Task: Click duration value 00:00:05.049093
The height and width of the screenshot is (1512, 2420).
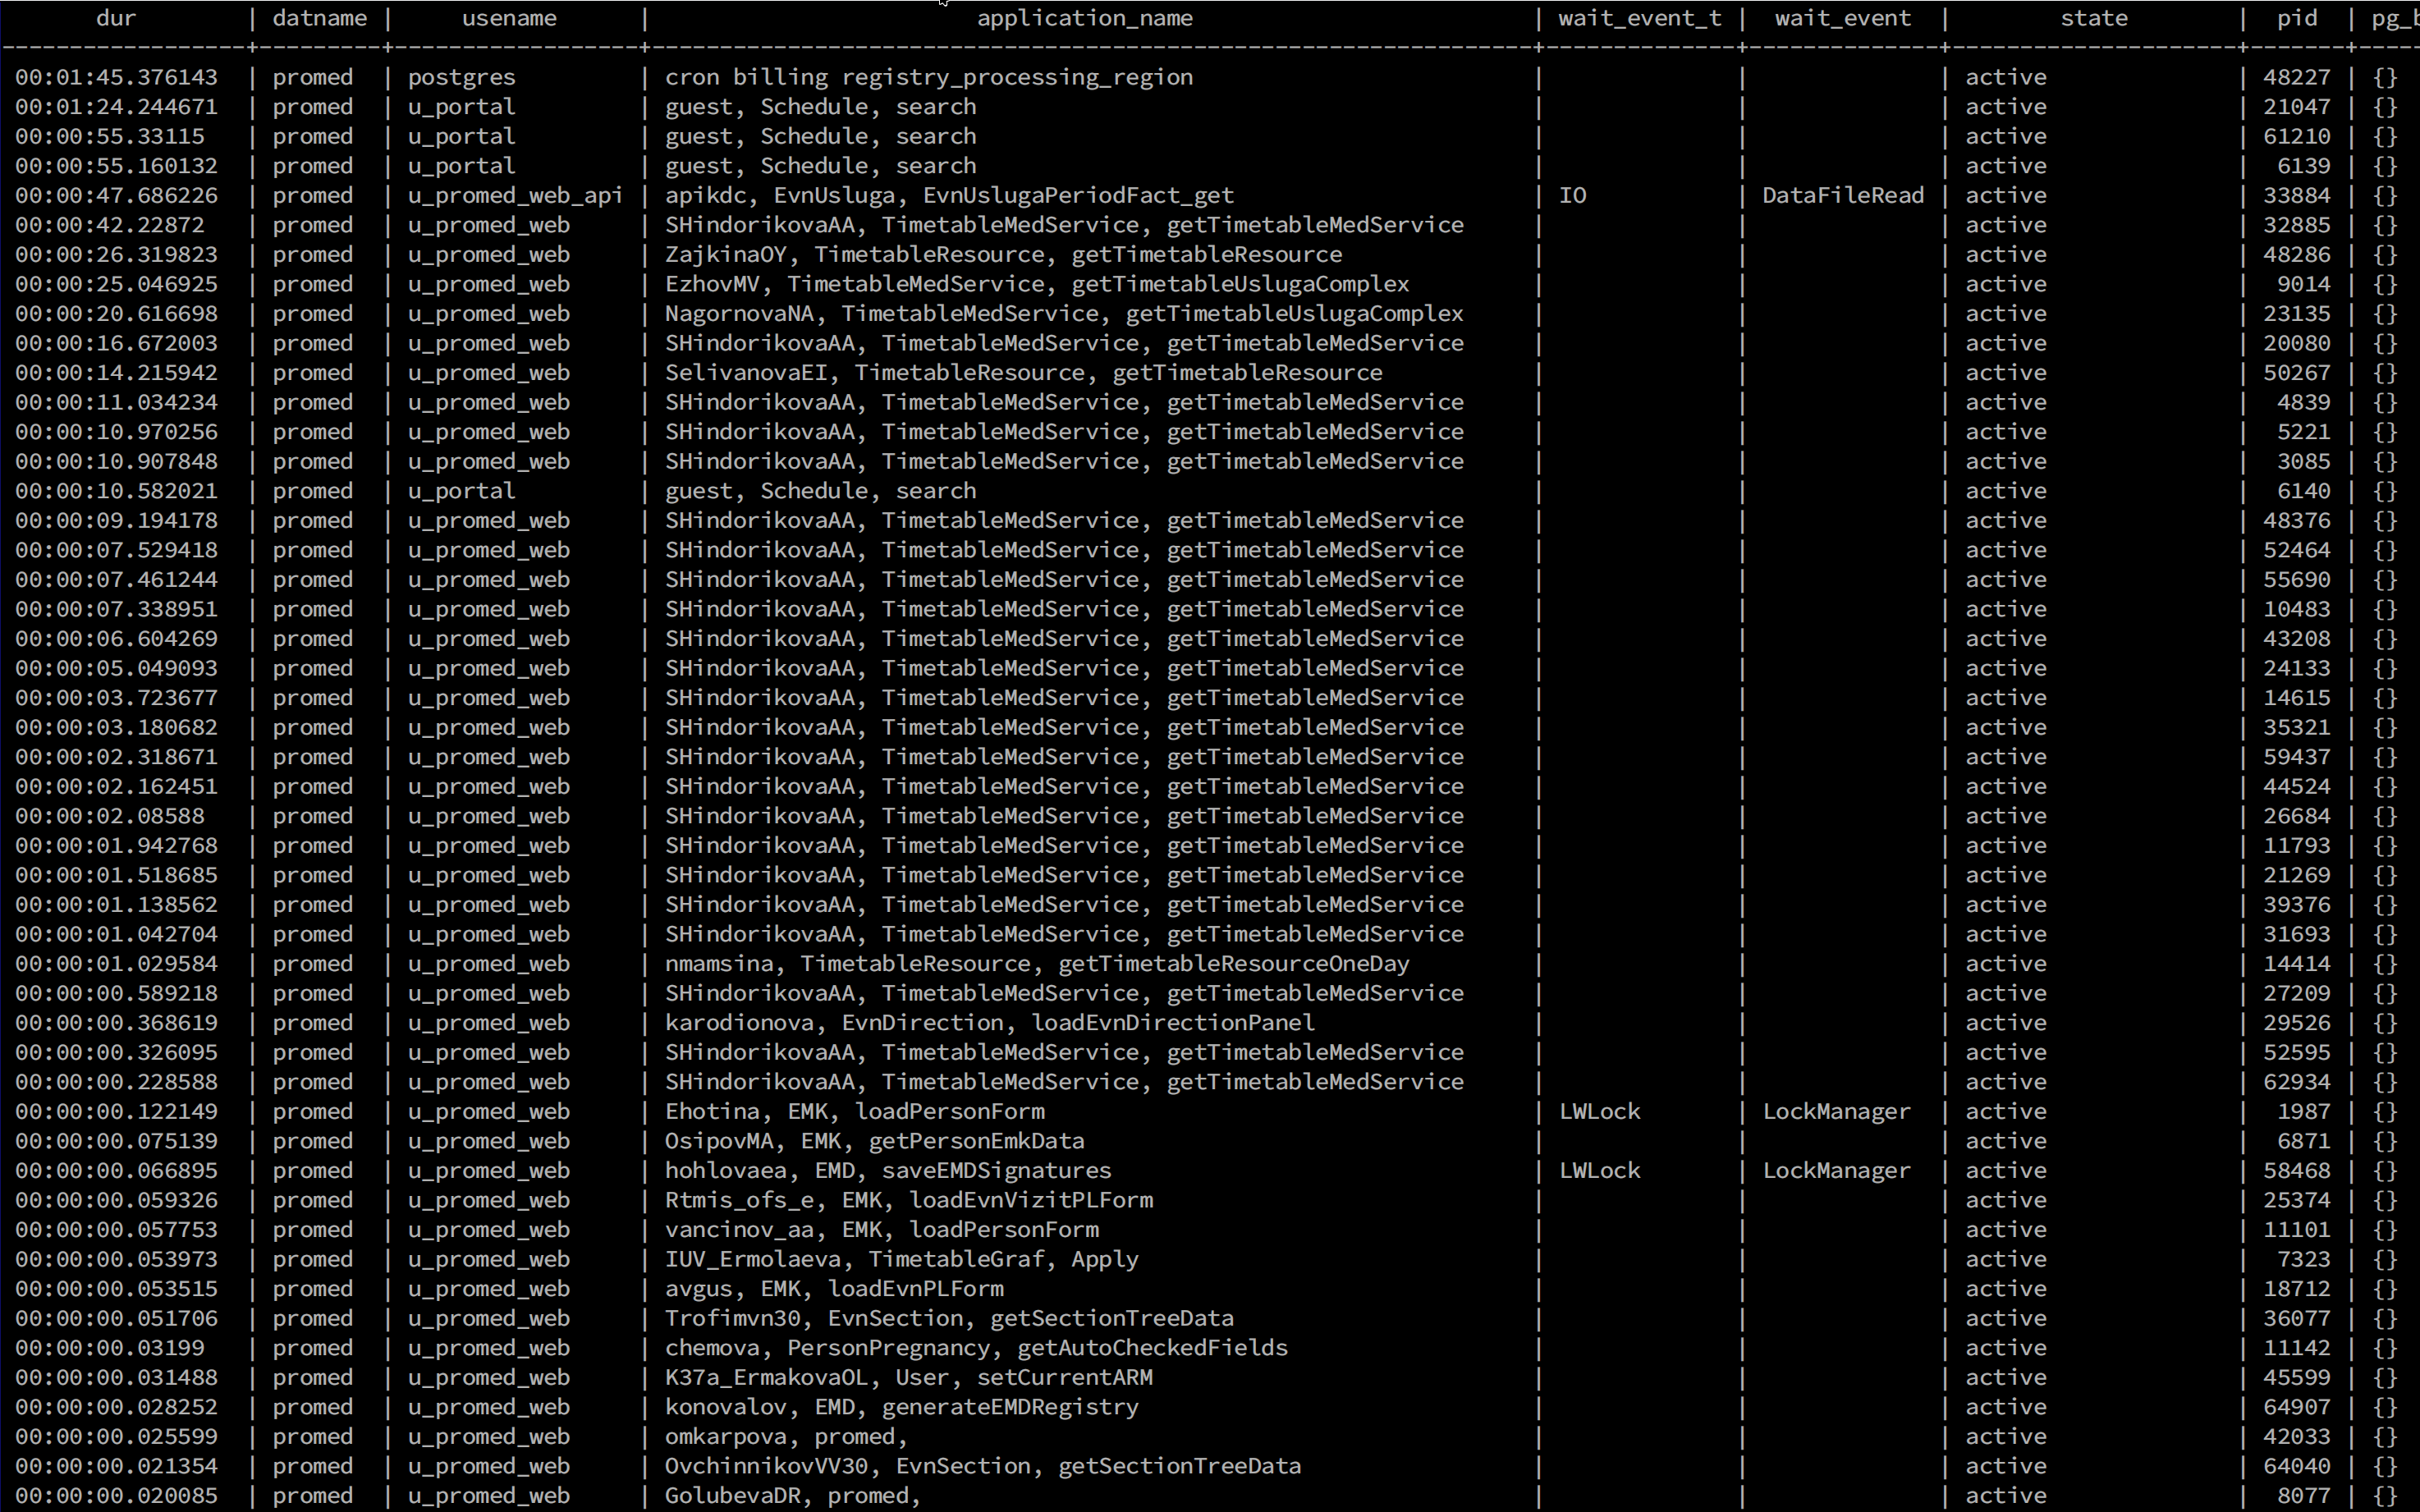Action: pos(116,668)
